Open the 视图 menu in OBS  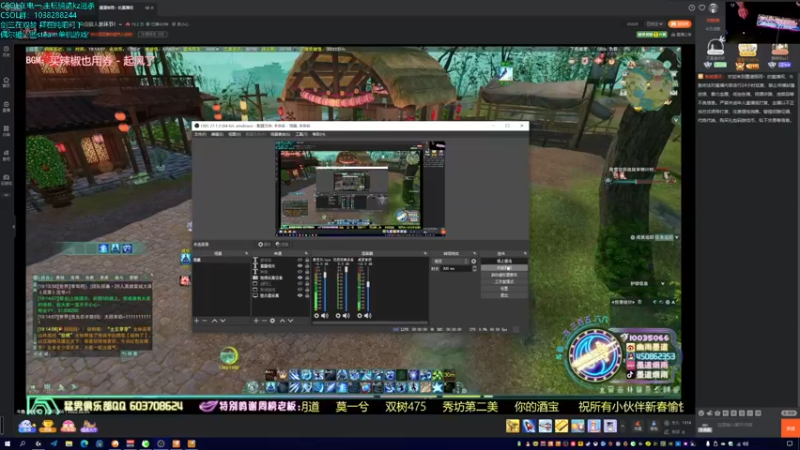(x=234, y=134)
